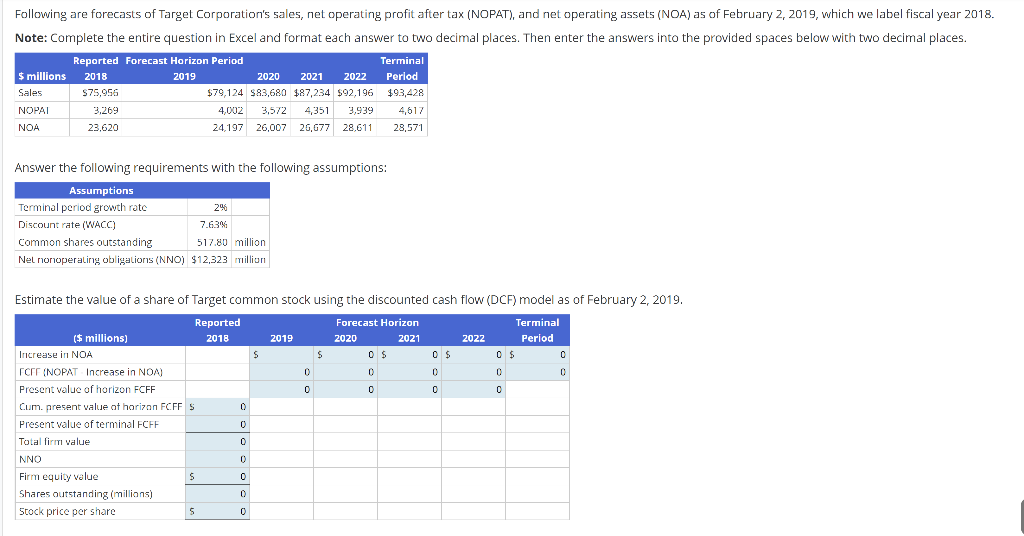Click the ($ millions) header in DCF table
Screen dimensions: 1024x536
tap(101, 338)
